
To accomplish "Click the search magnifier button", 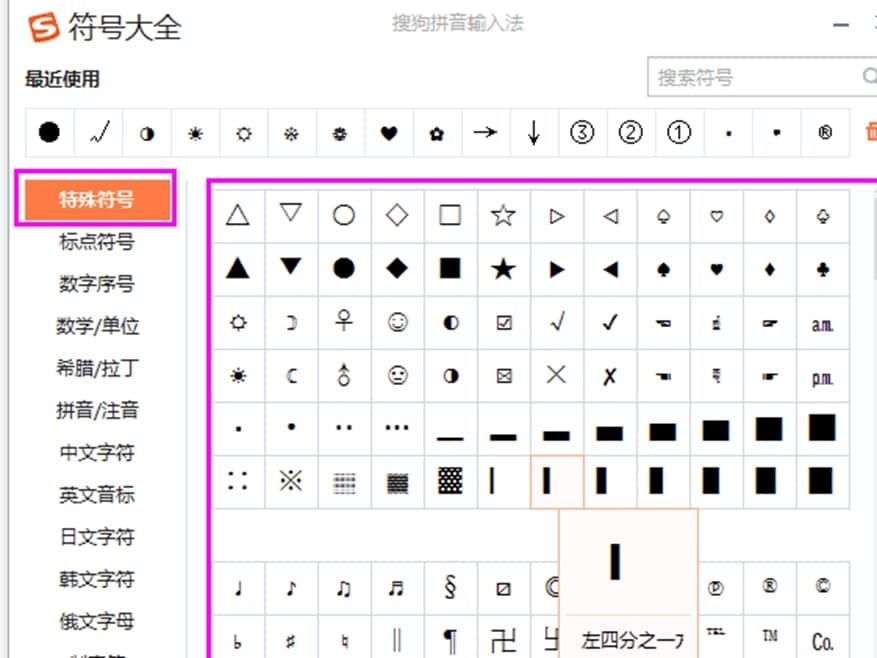I will pyautogui.click(x=868, y=77).
